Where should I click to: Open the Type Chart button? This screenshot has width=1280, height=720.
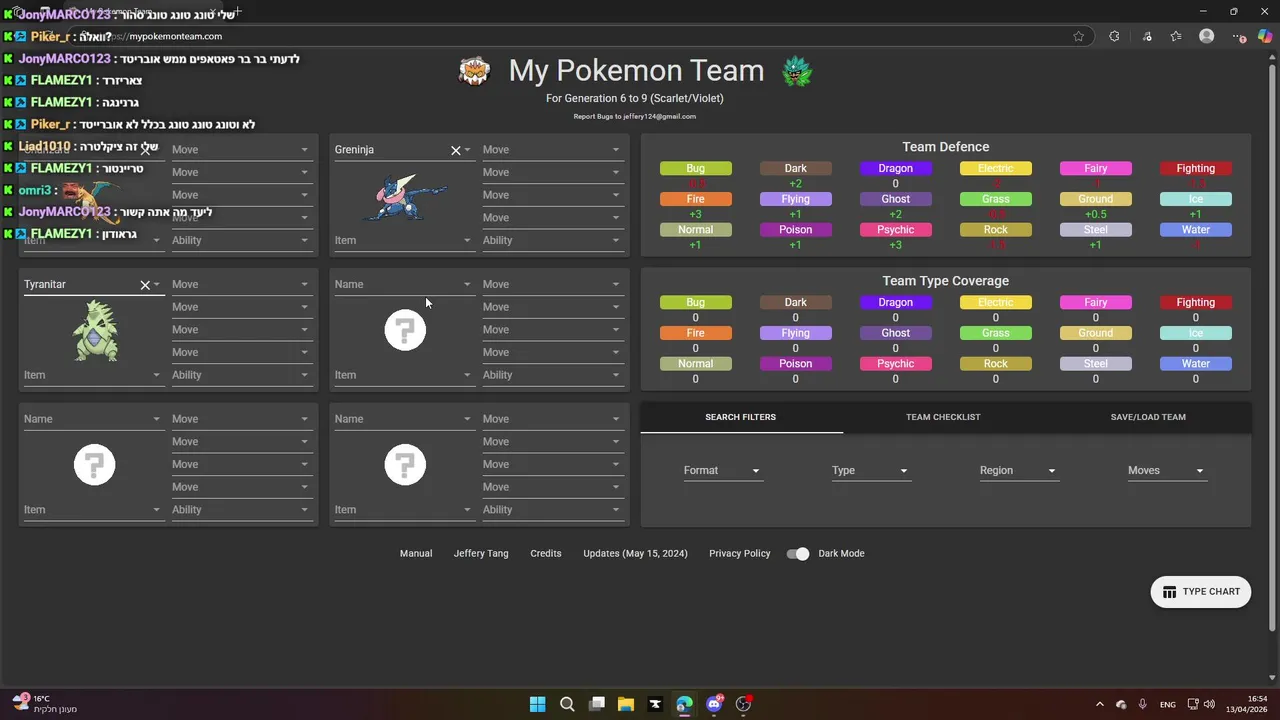[1201, 592]
